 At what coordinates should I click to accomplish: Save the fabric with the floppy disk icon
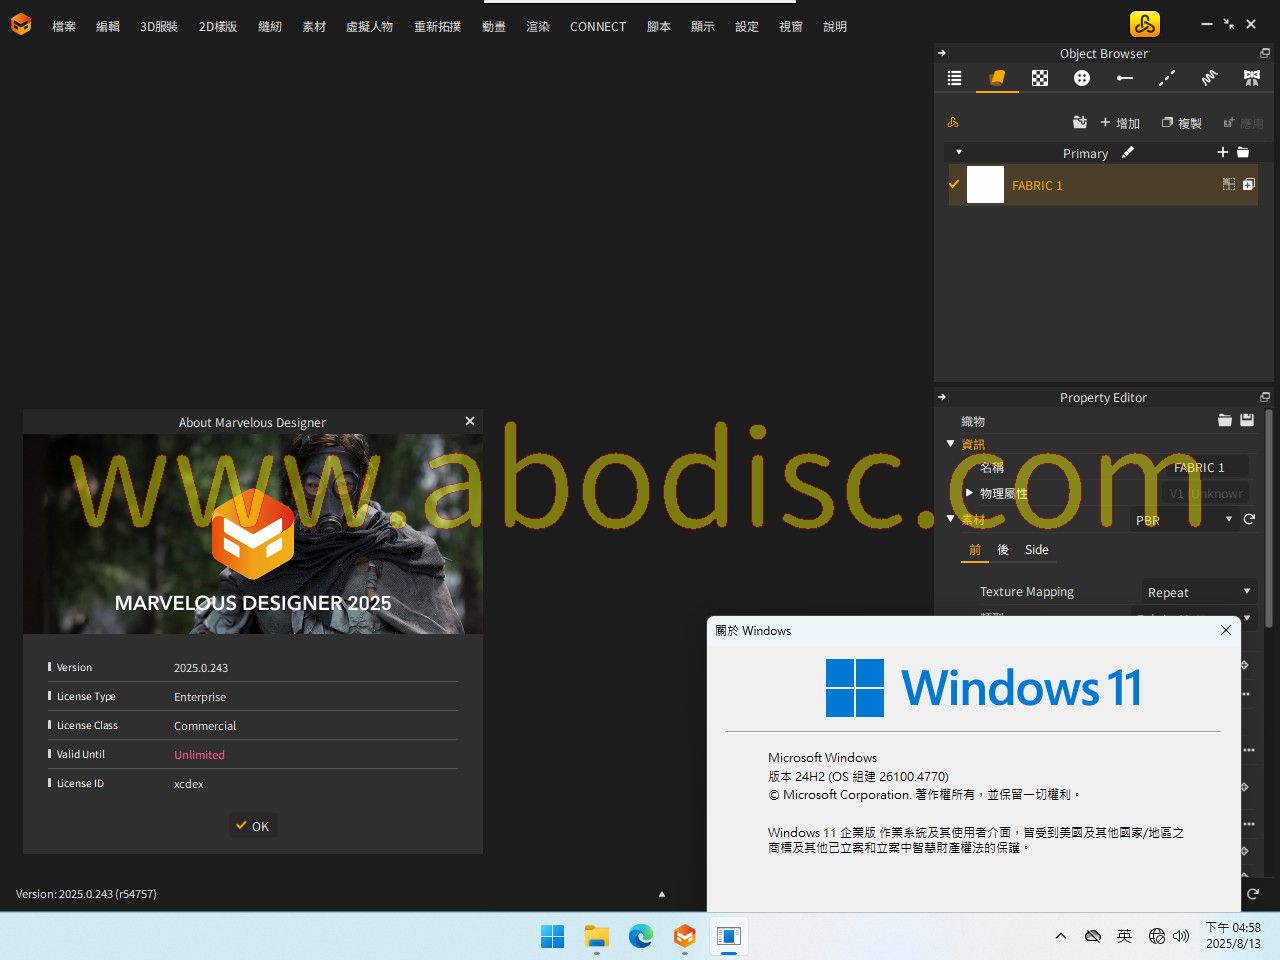coord(1247,420)
